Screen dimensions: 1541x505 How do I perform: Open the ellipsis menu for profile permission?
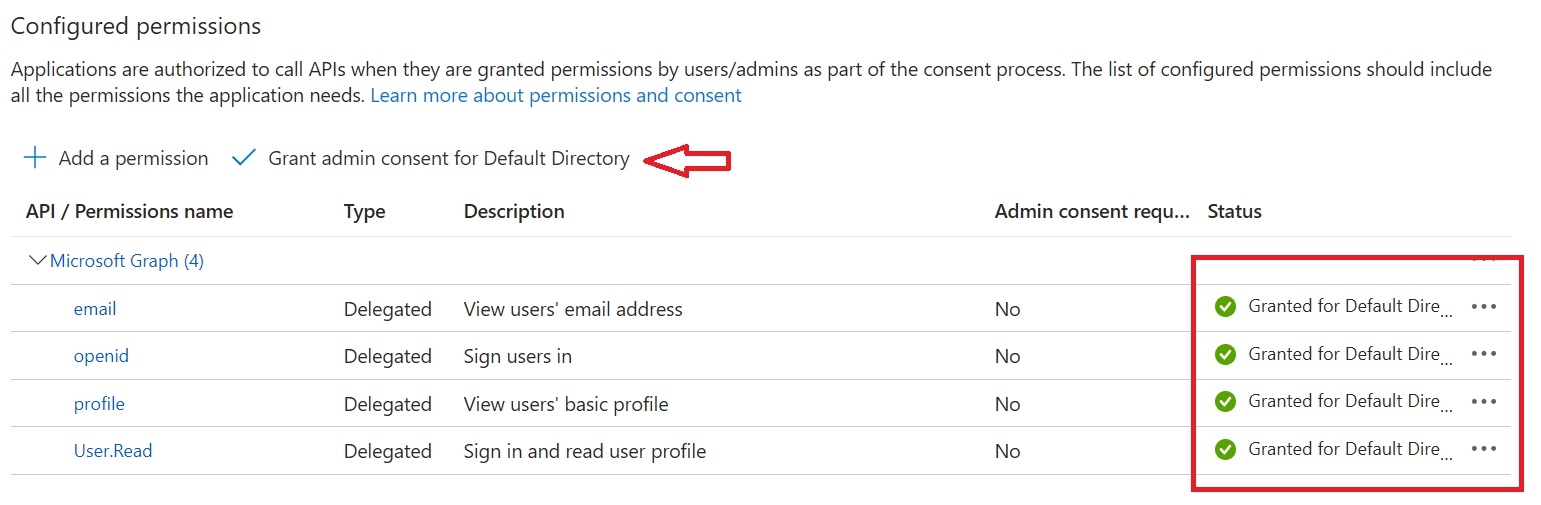[x=1484, y=402]
